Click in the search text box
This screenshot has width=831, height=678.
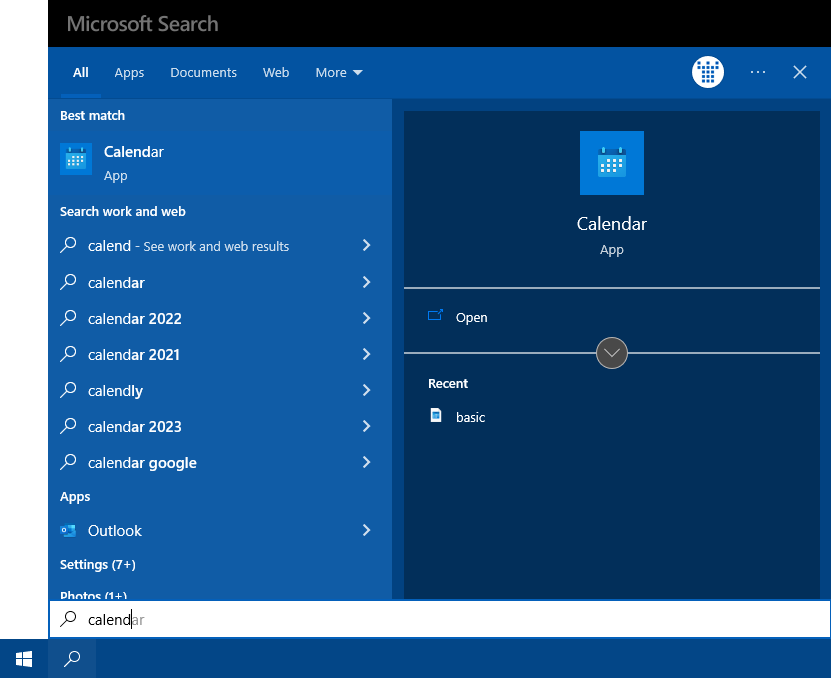(440, 619)
